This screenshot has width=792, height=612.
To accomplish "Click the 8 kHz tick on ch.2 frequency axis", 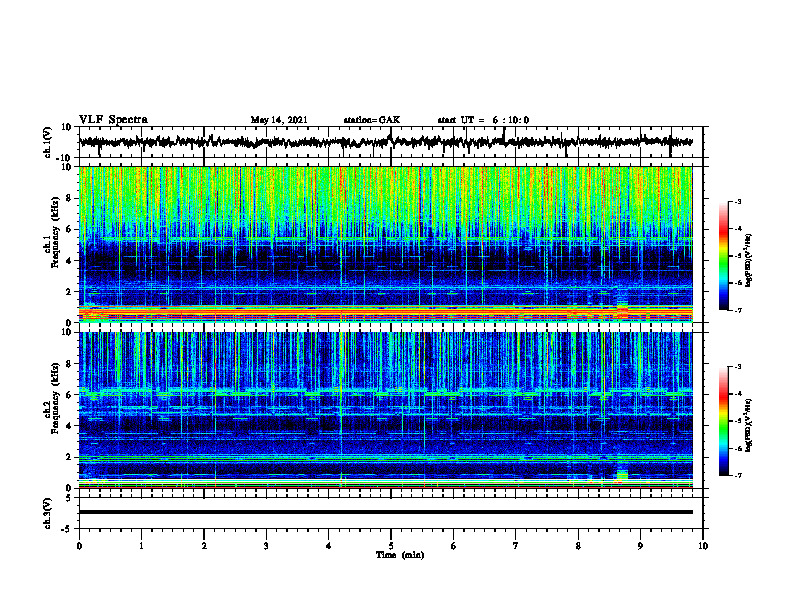I will coord(70,364).
